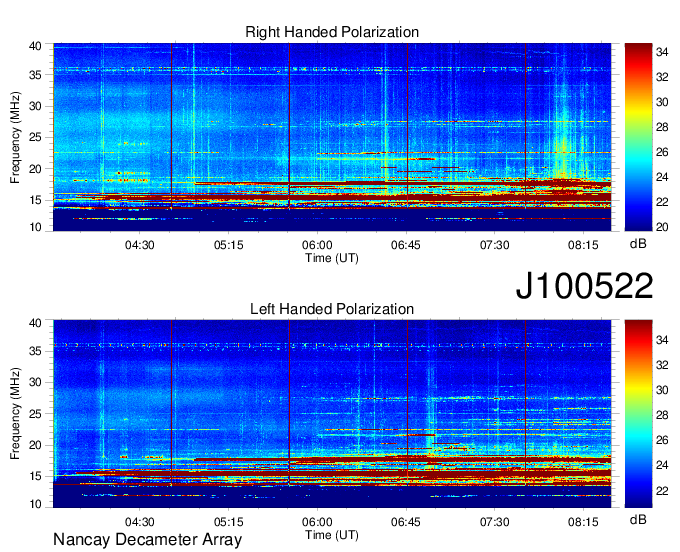Click "20" on the right-handed colorbar scale
This screenshot has height=552, width=680.
662,227
